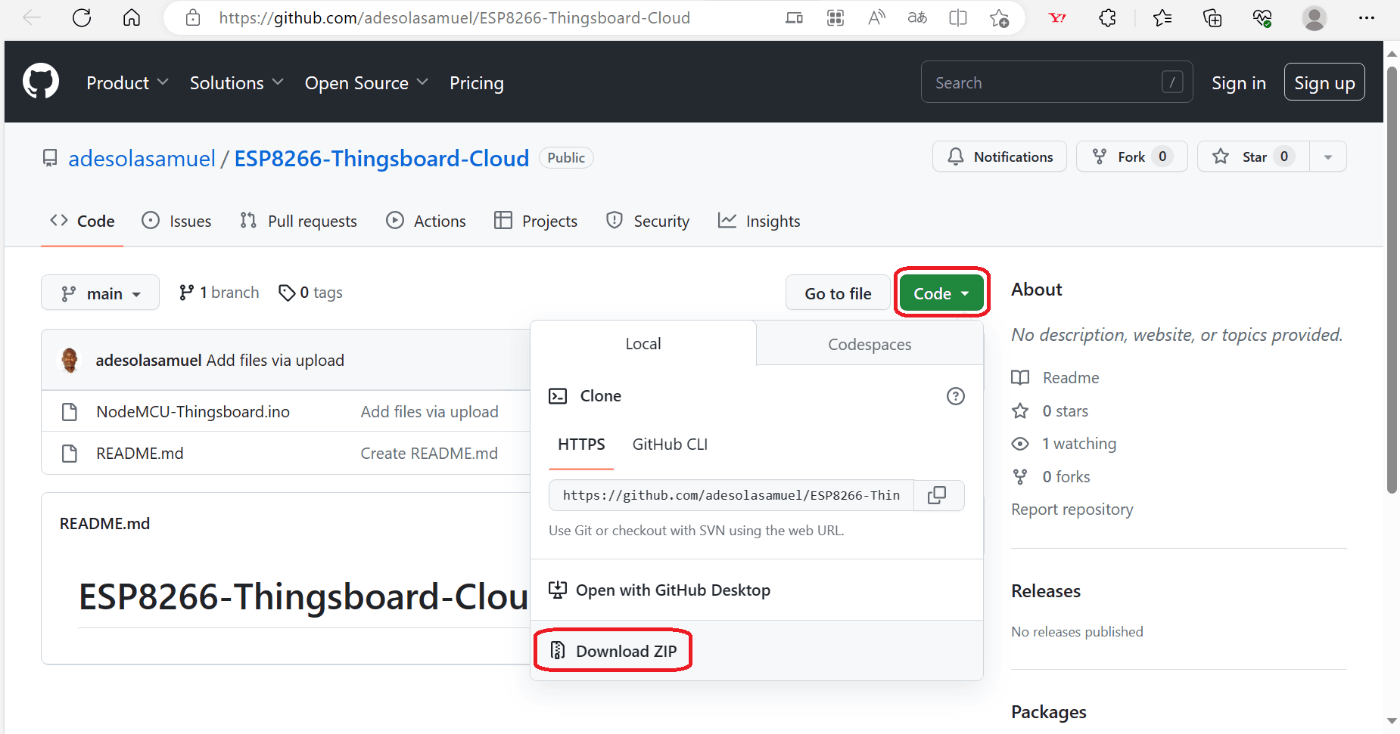View the 0 tags link
Image resolution: width=1400 pixels, height=734 pixels.
[310, 293]
